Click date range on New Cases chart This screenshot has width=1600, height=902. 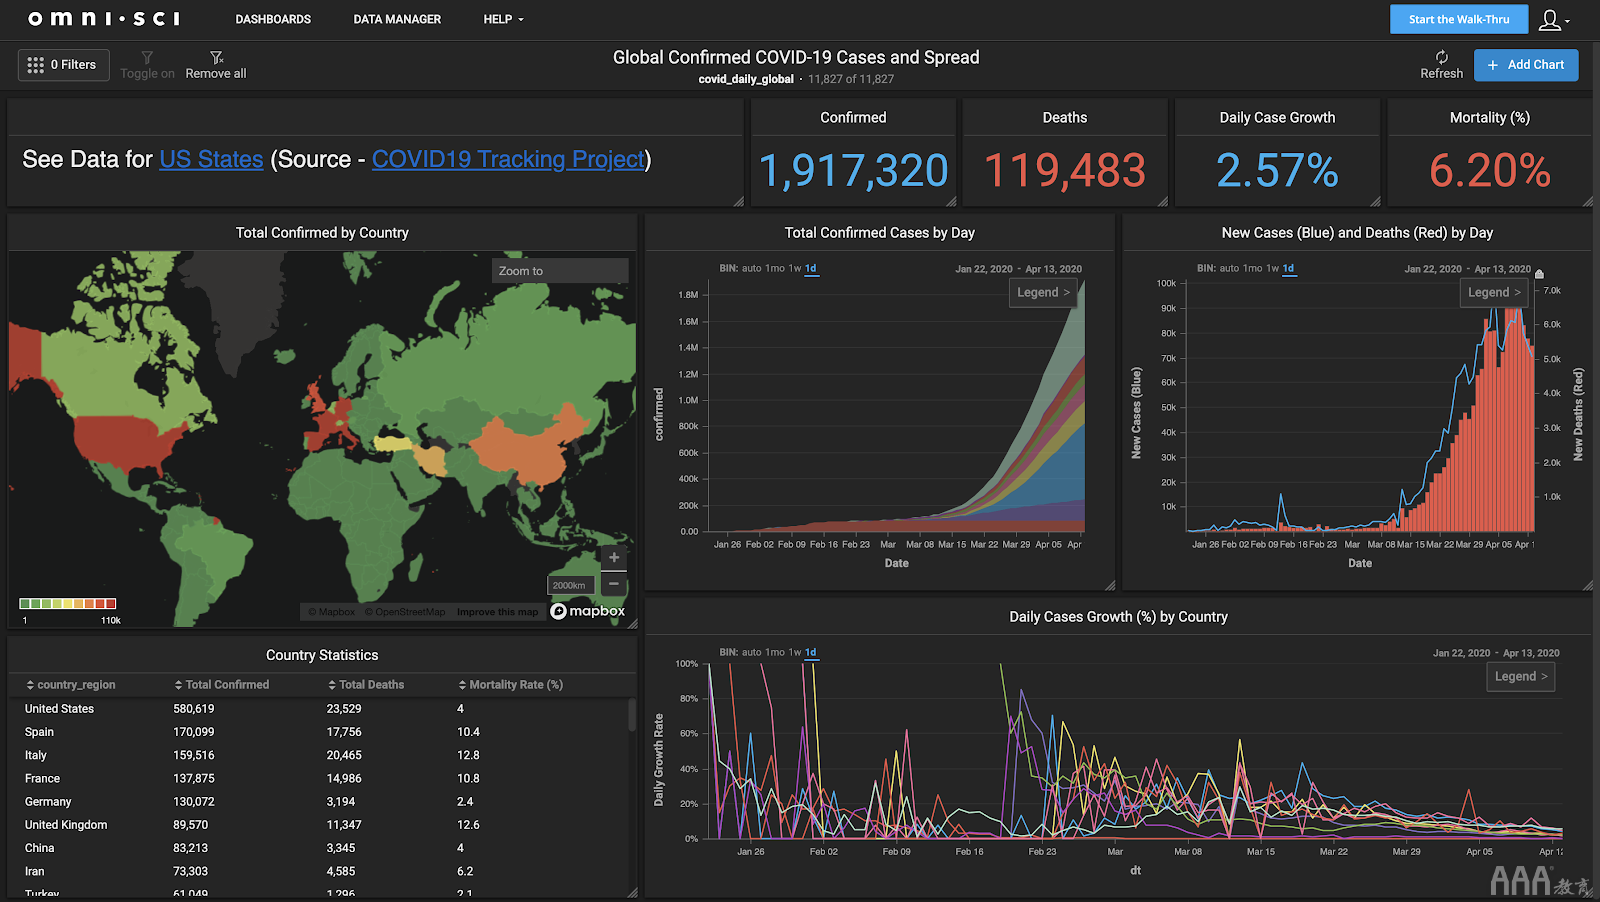point(1467,269)
